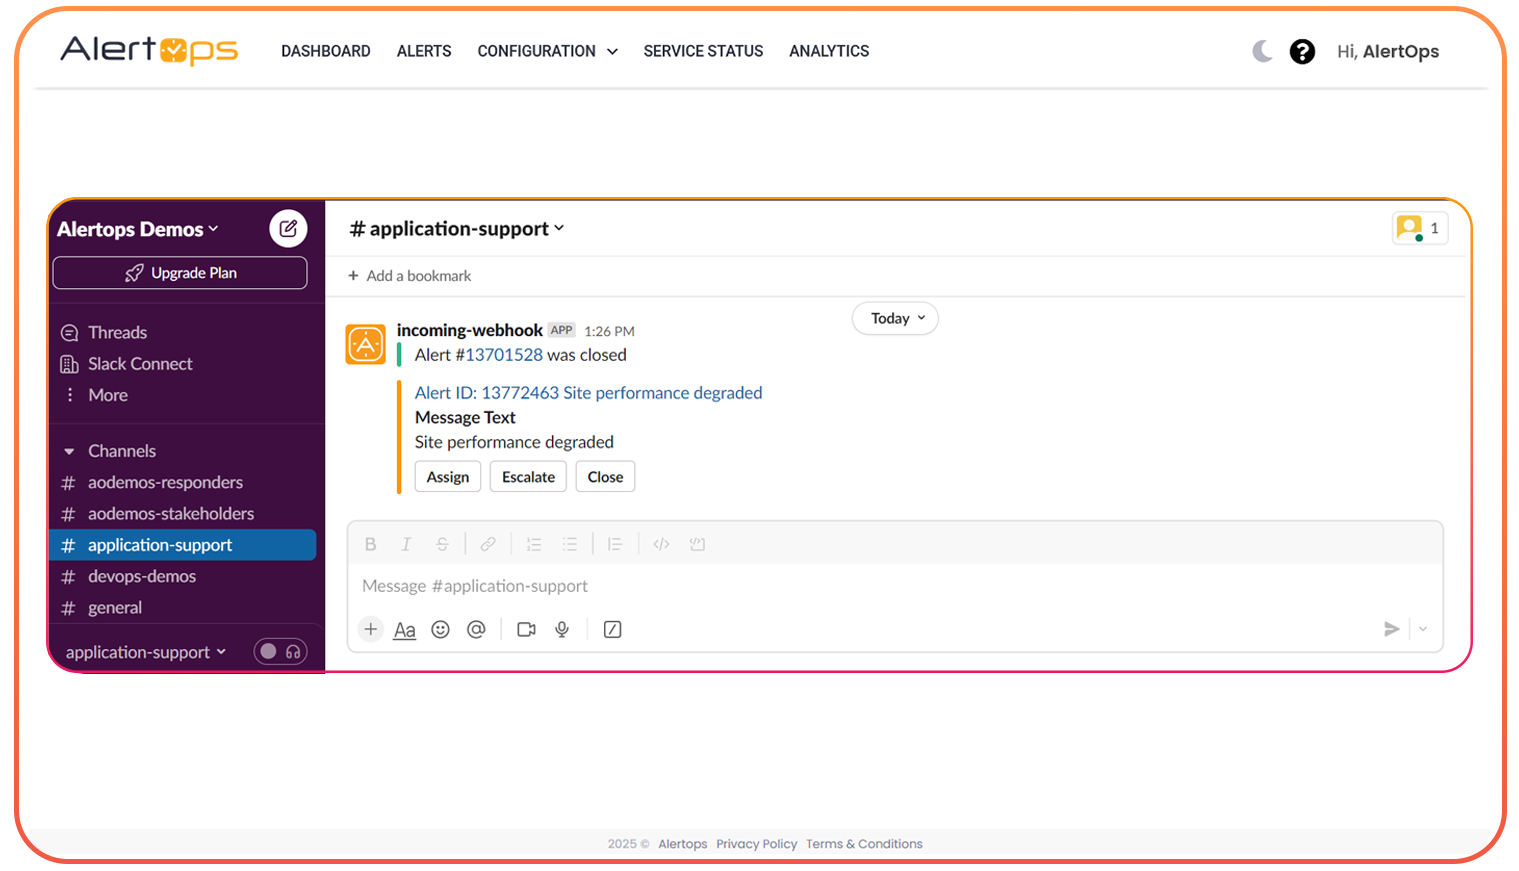Open the Today date dropdown
Screen dimensions: 1519x871
pos(896,318)
